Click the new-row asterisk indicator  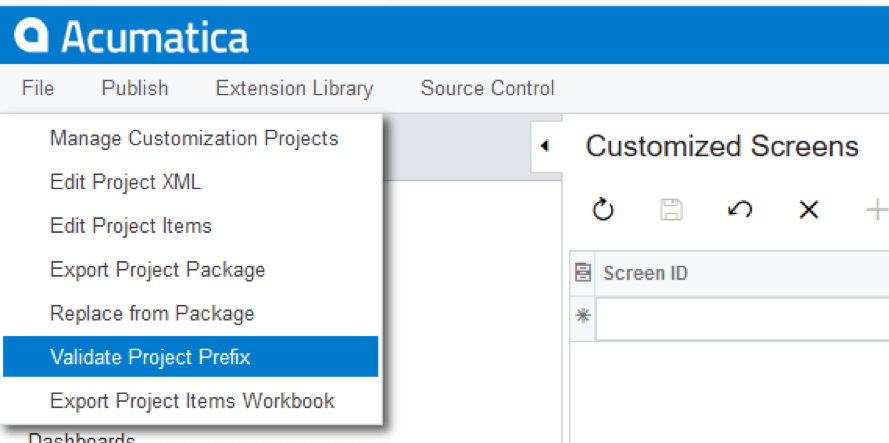pyautogui.click(x=582, y=317)
